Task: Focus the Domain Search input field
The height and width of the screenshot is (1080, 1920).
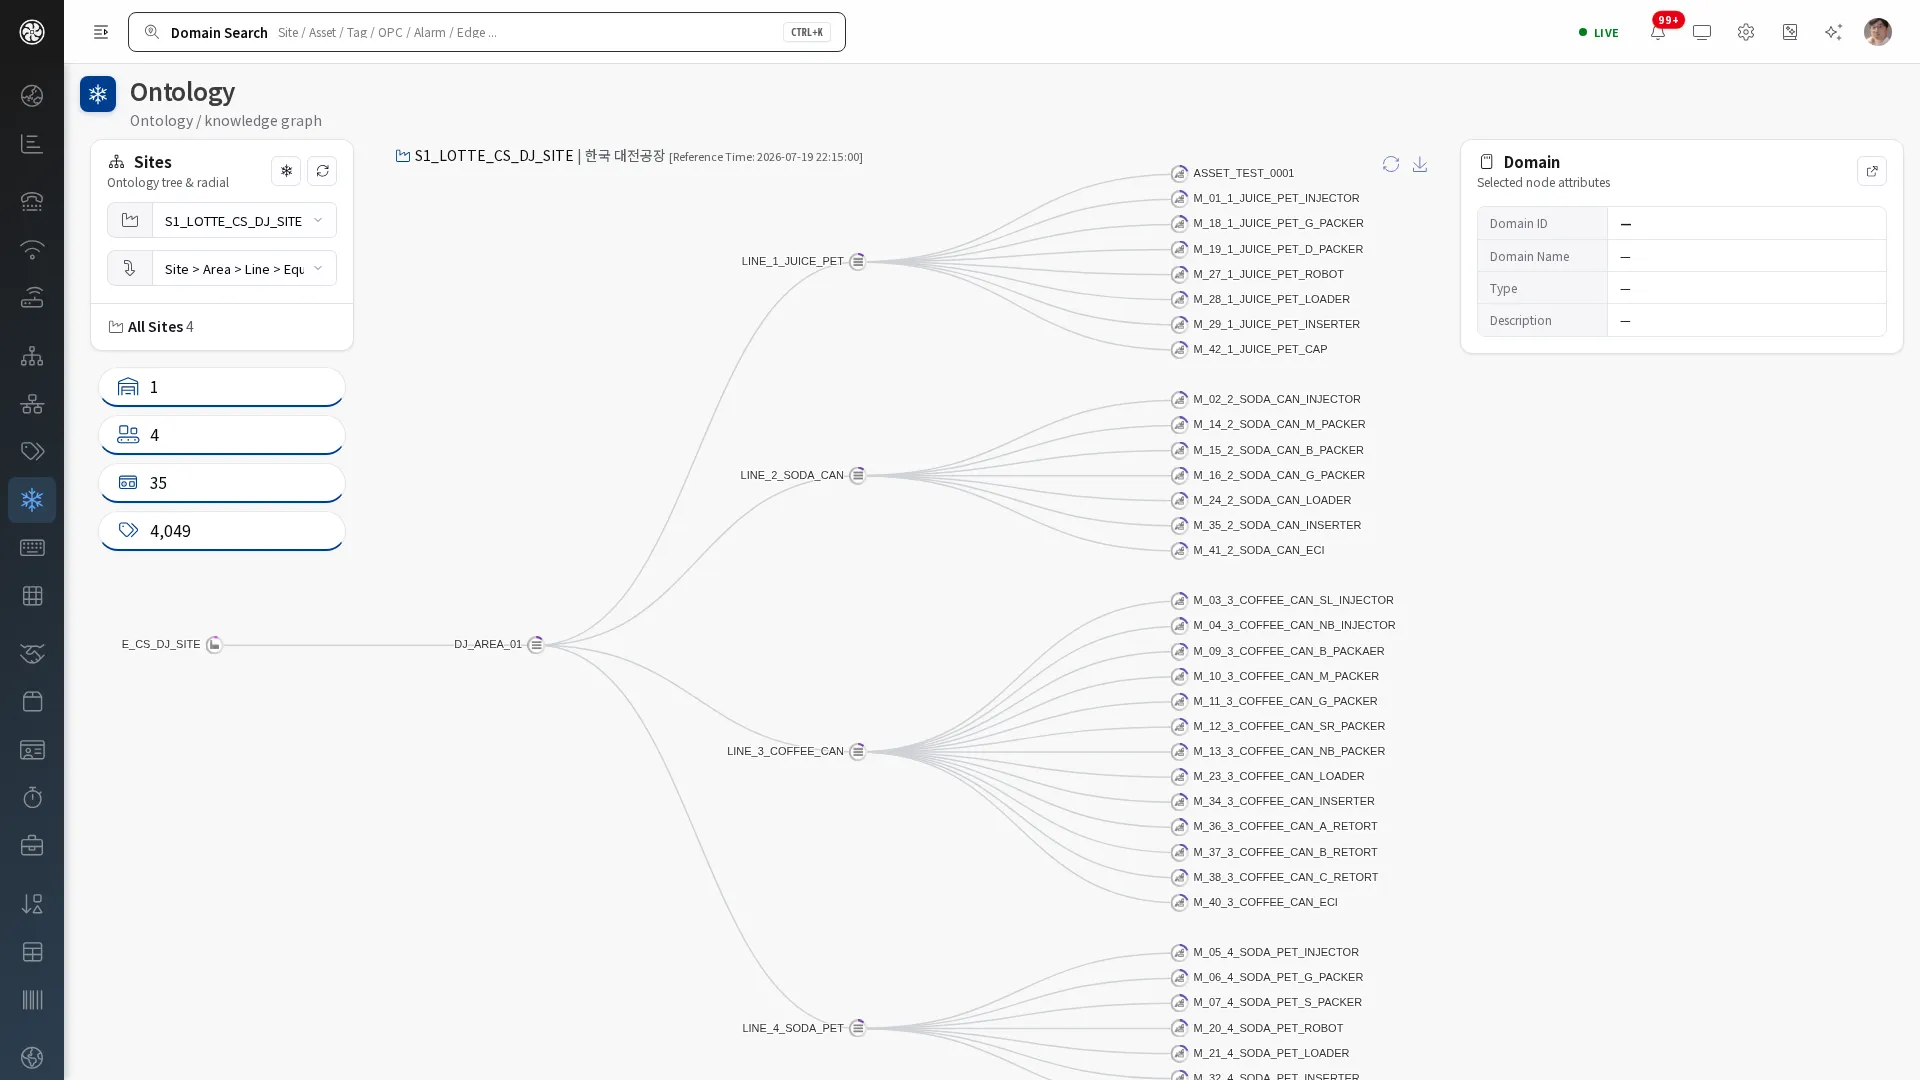Action: (x=487, y=32)
